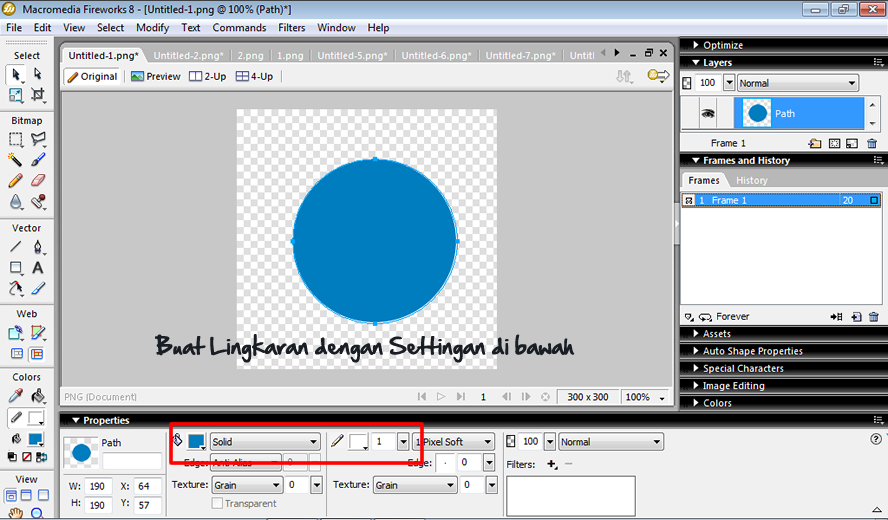Screen dimensions: 888x520
Task: Click the Original view button
Action: tap(92, 76)
